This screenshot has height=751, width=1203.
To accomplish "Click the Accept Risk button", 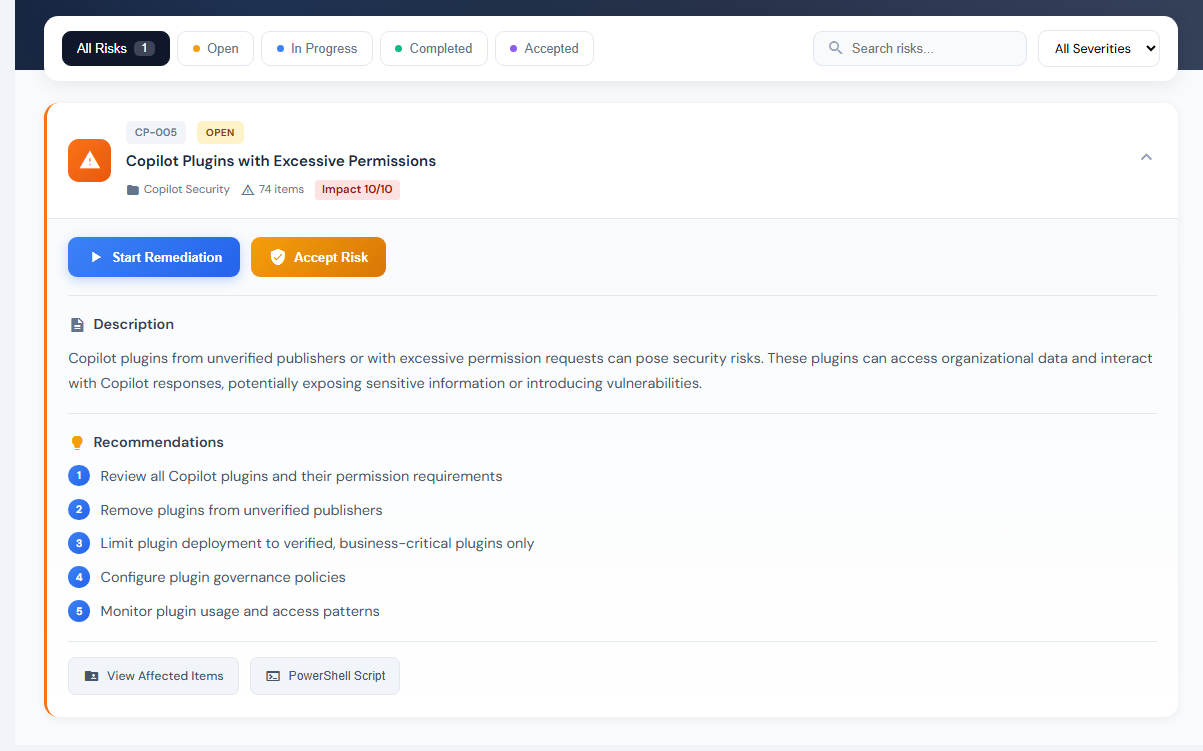I will [318, 257].
